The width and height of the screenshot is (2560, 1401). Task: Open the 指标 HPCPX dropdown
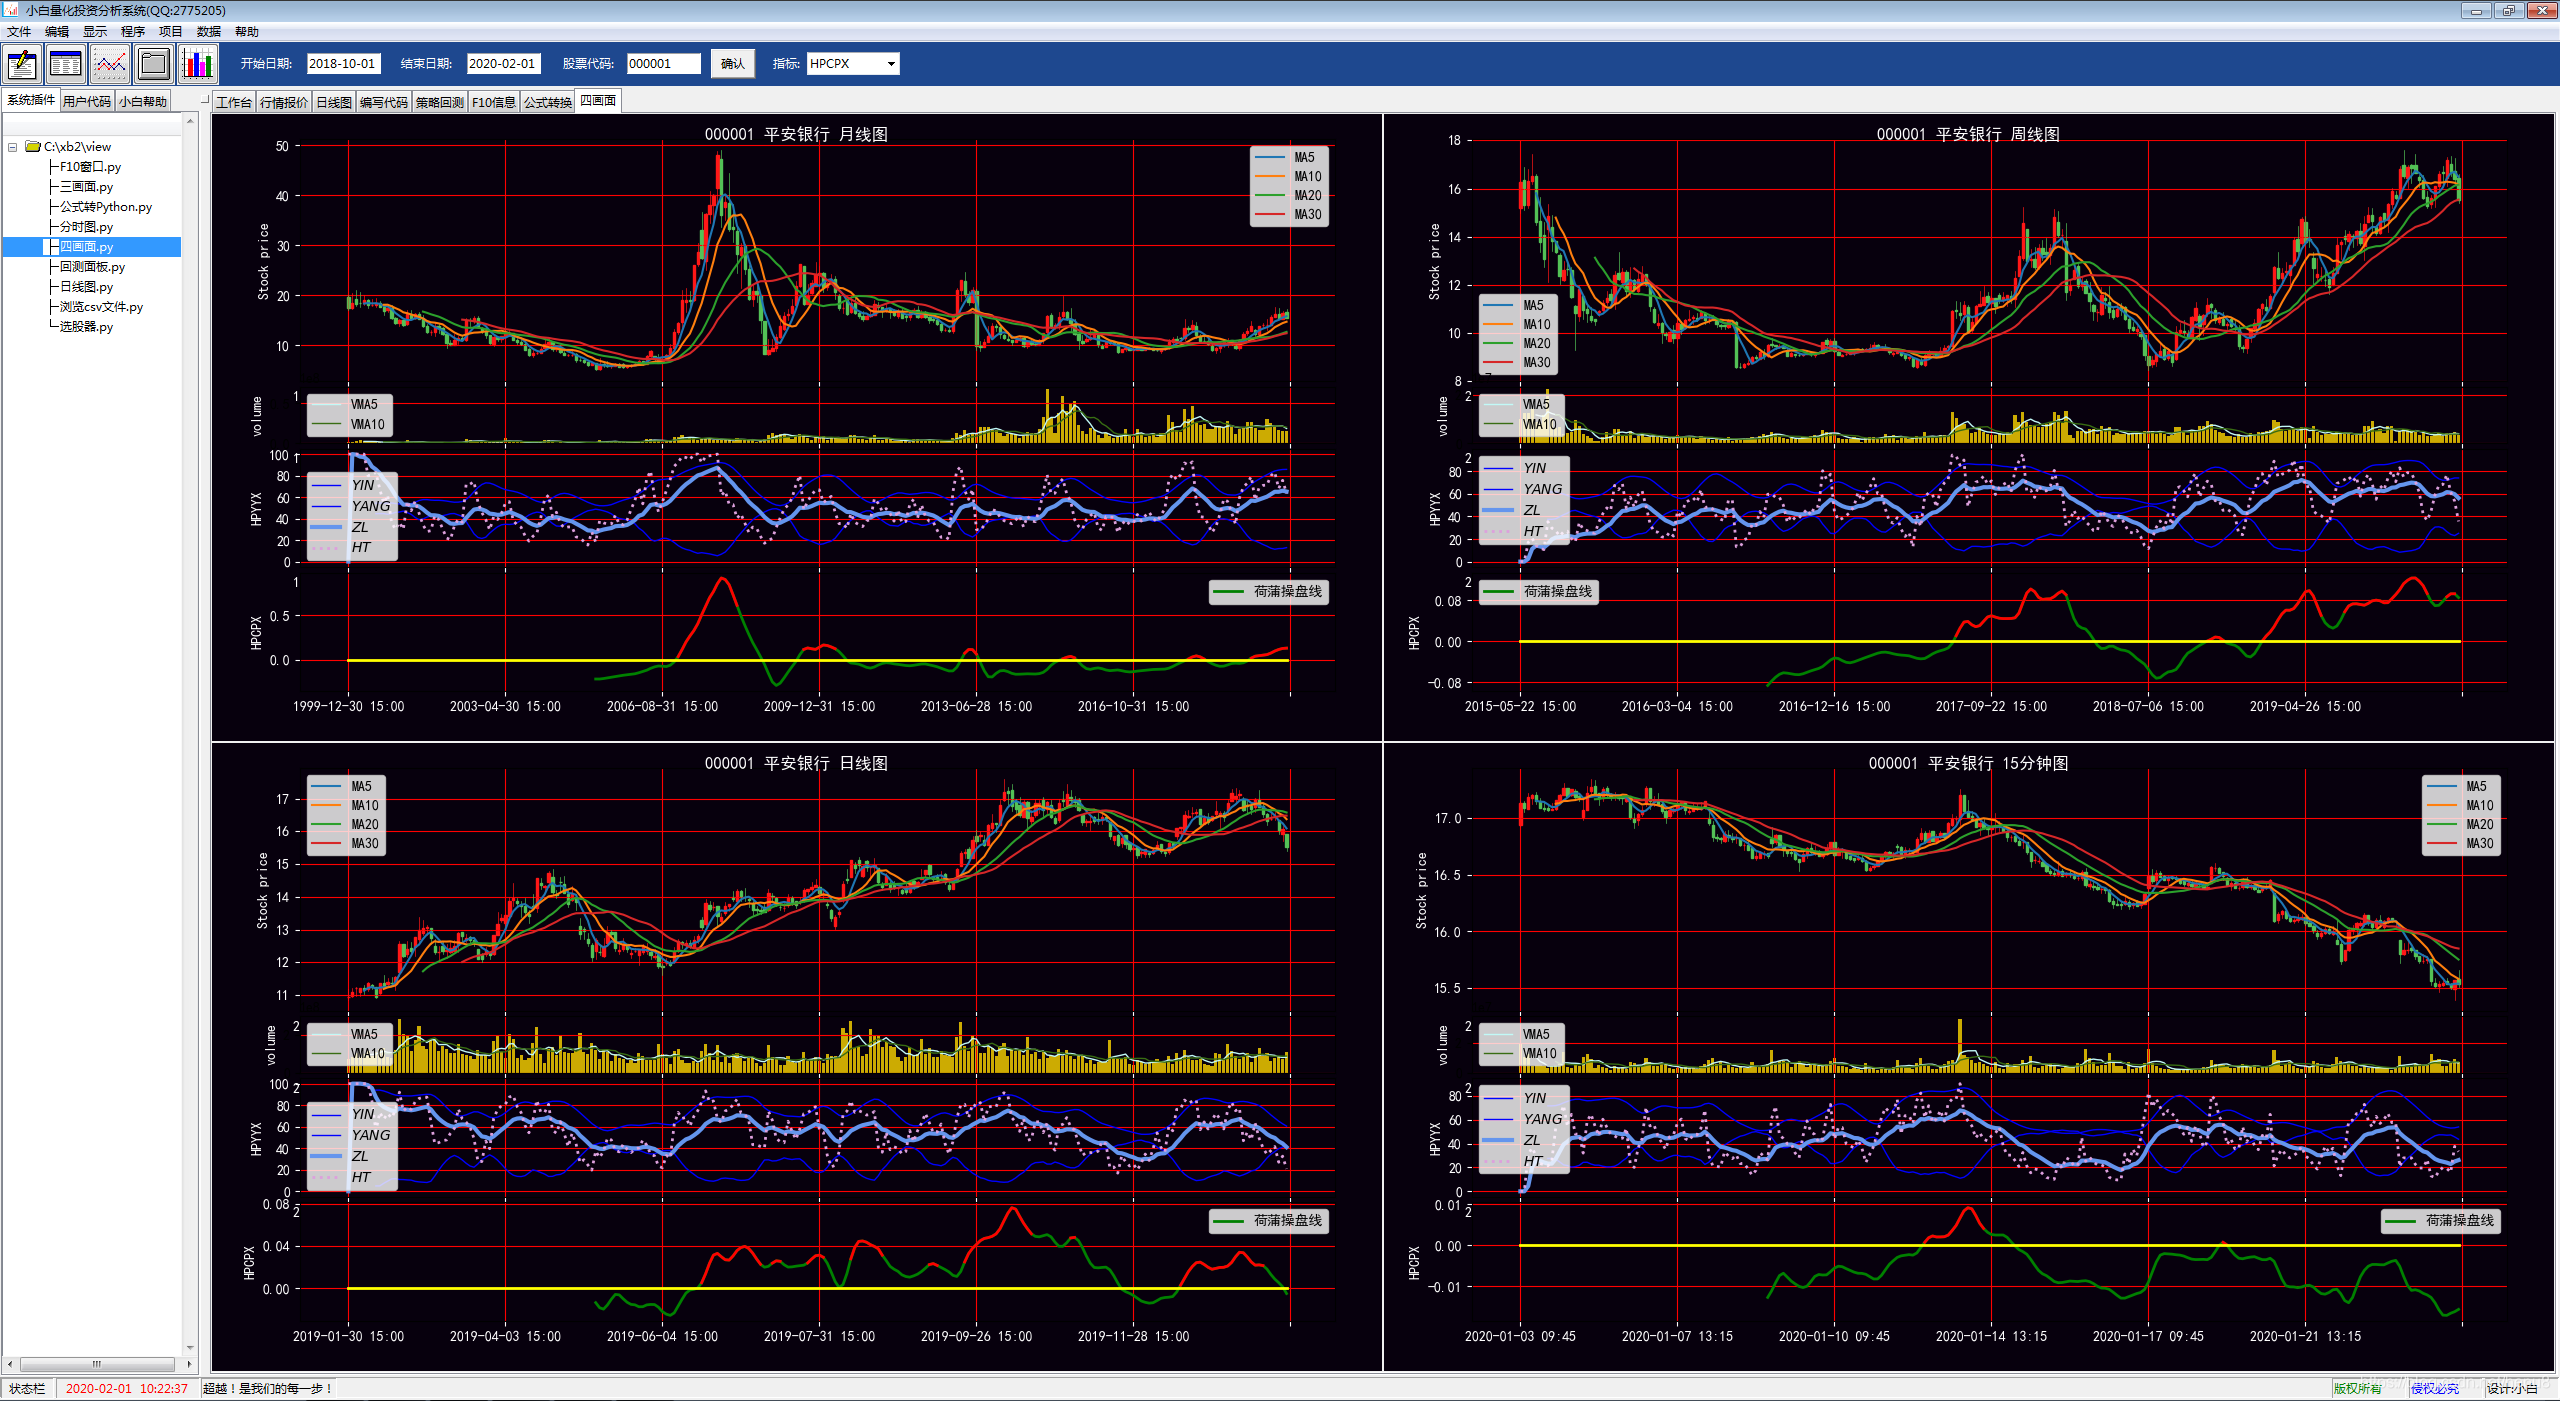pos(891,64)
